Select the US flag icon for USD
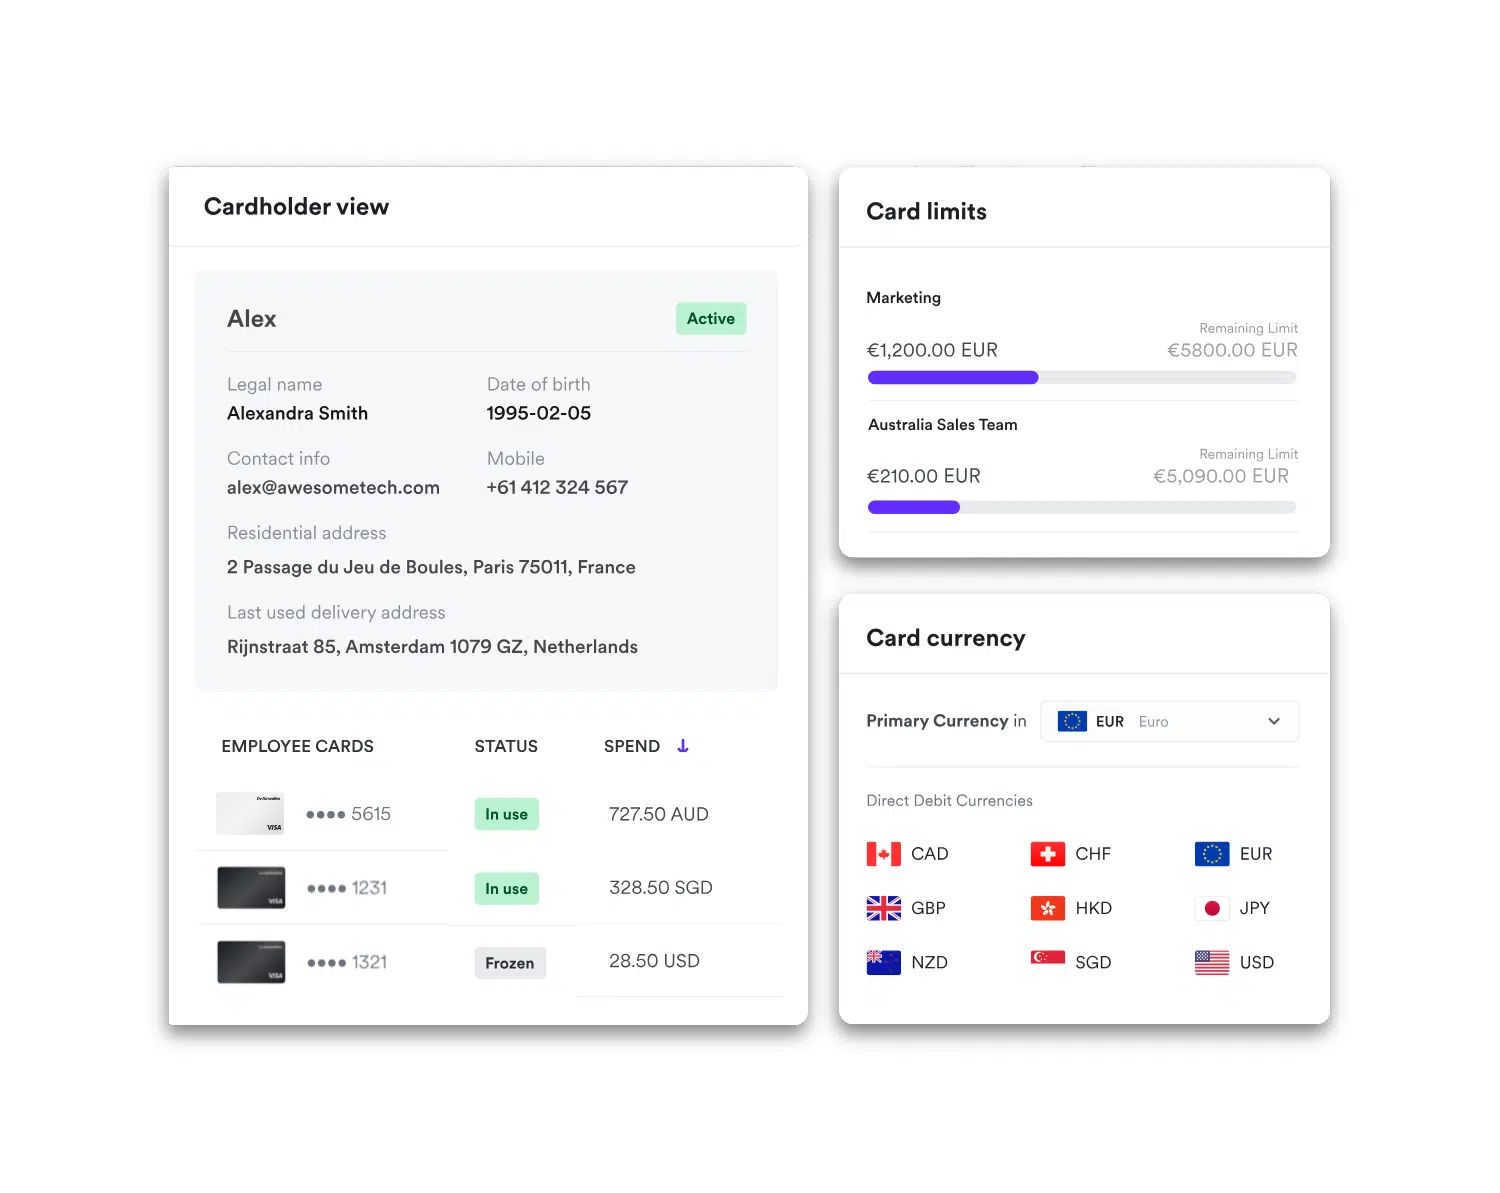Screen dimensions: 1500x1193 [1211, 962]
